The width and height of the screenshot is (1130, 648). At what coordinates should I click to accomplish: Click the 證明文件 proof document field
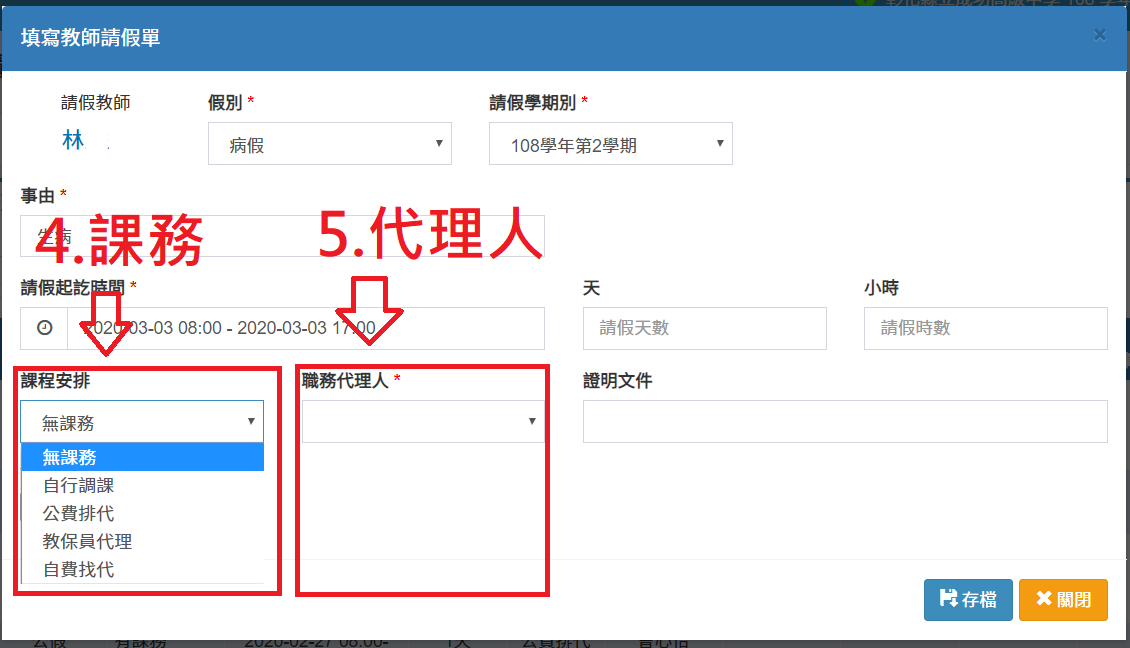[845, 422]
